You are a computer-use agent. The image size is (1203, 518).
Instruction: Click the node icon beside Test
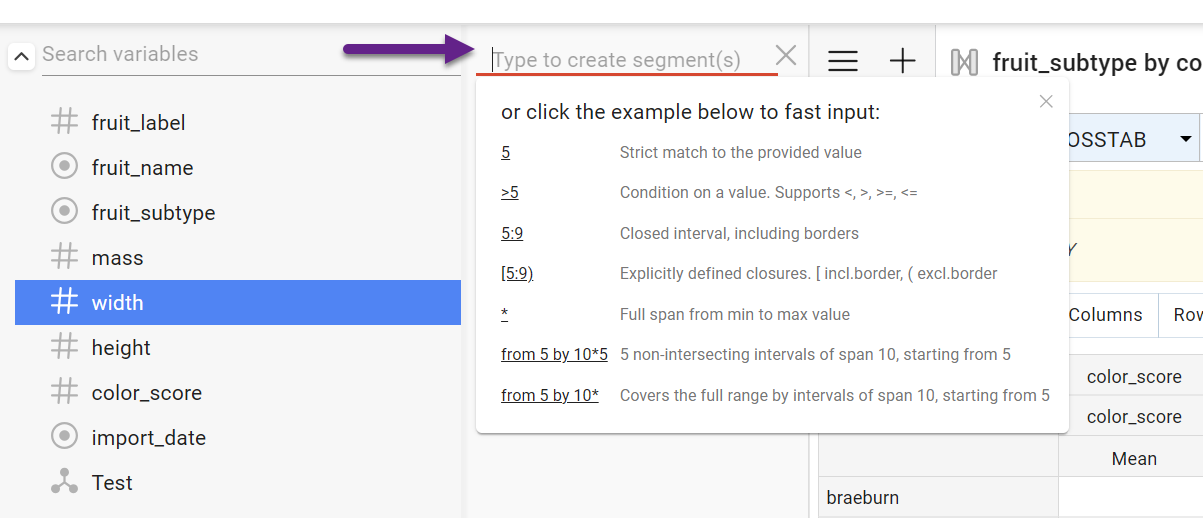coord(64,482)
